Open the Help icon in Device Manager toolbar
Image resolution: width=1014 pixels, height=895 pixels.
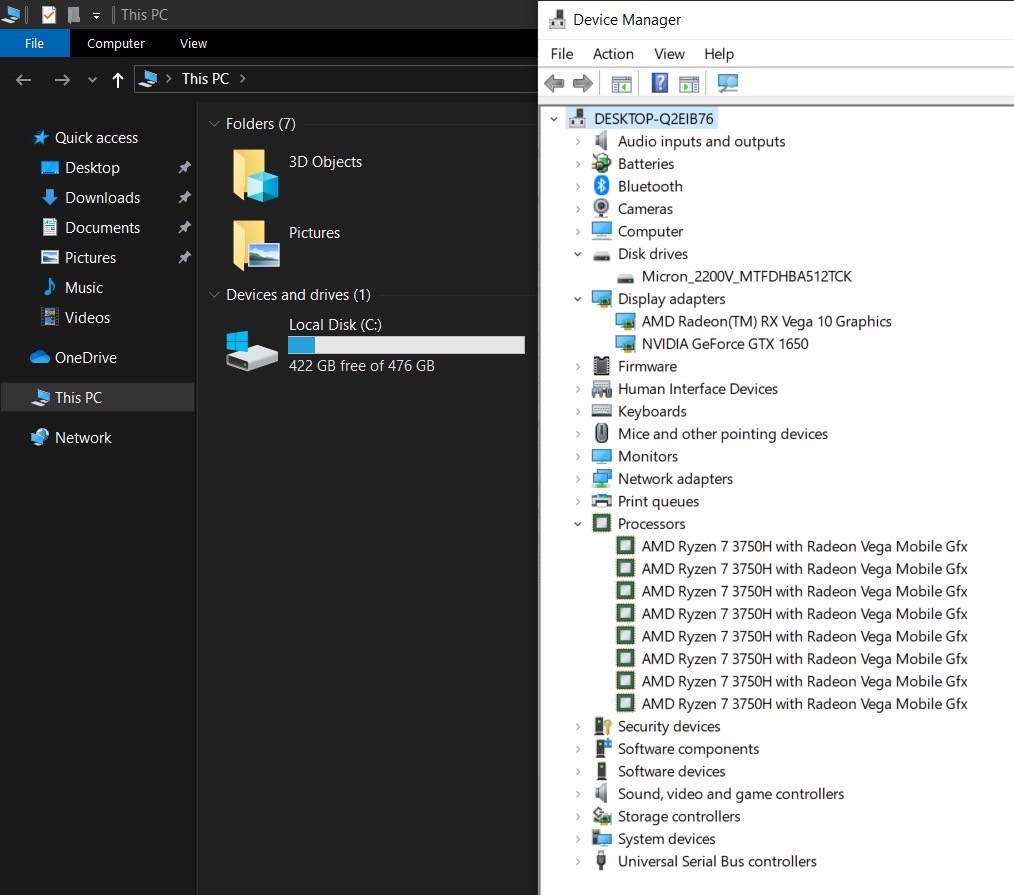pyautogui.click(x=660, y=83)
